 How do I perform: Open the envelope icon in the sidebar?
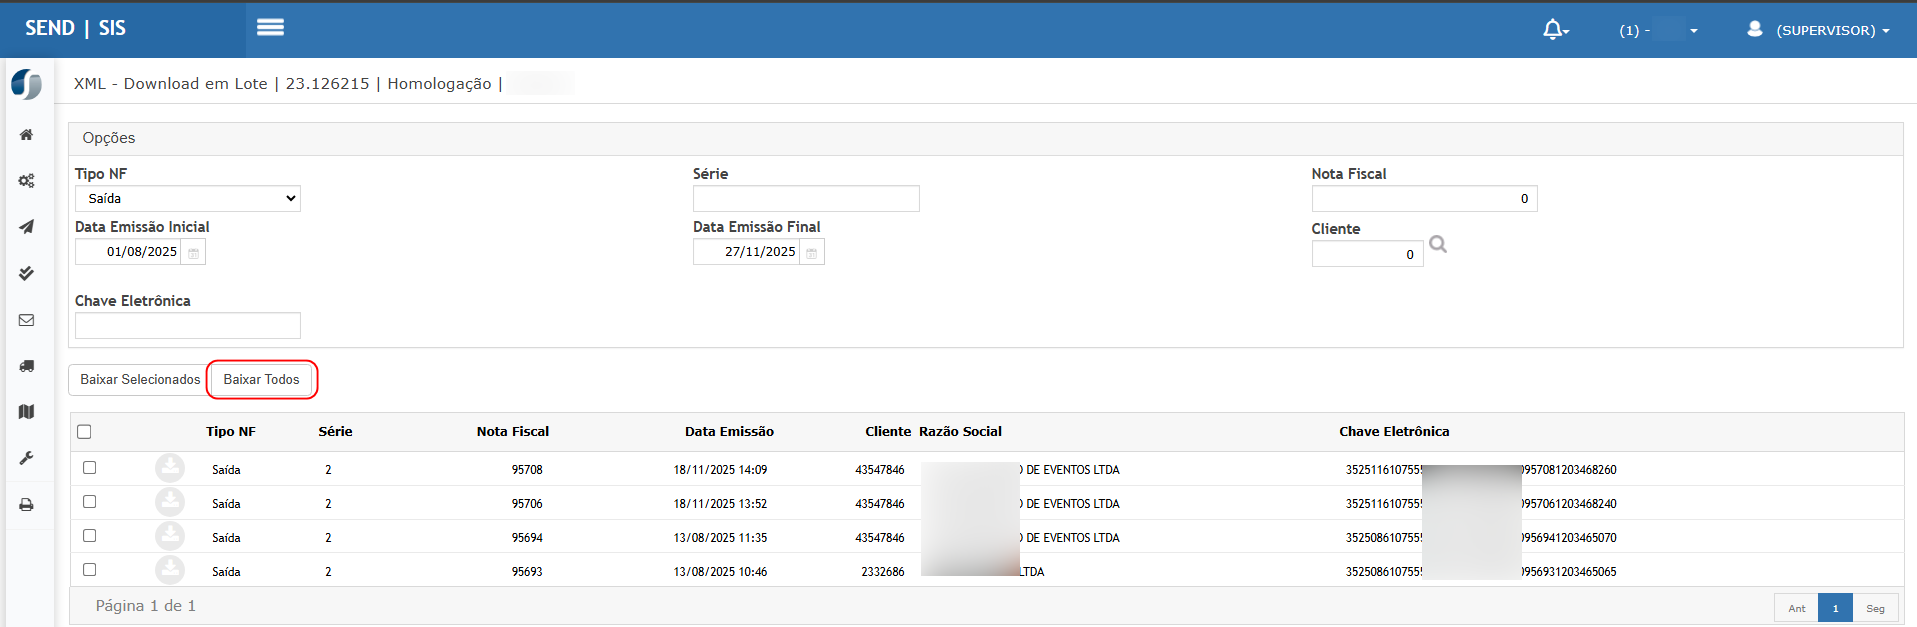click(x=26, y=320)
